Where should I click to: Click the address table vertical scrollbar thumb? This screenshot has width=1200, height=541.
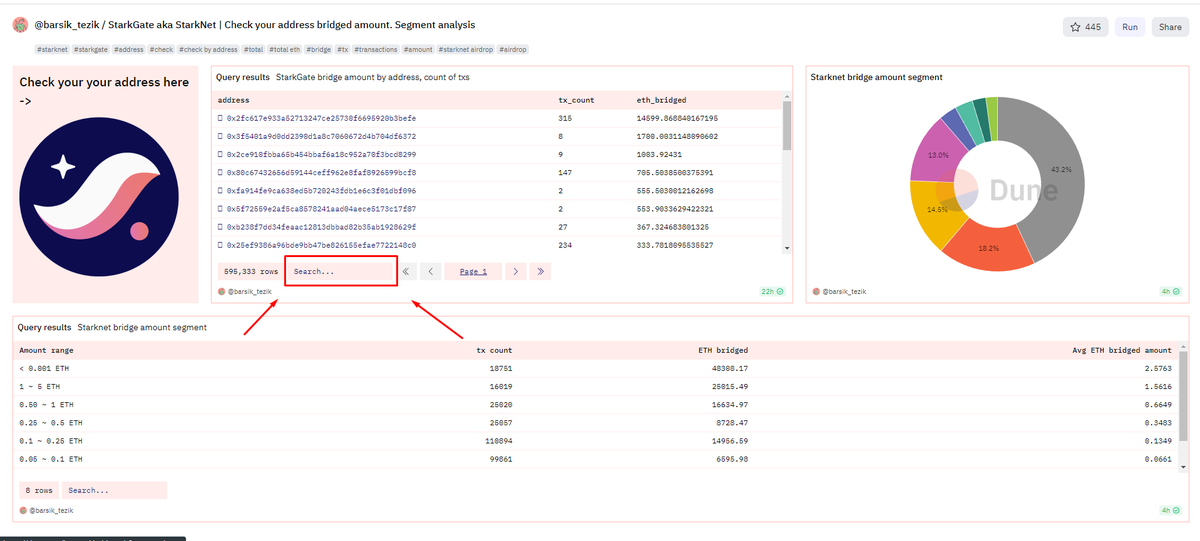point(787,126)
